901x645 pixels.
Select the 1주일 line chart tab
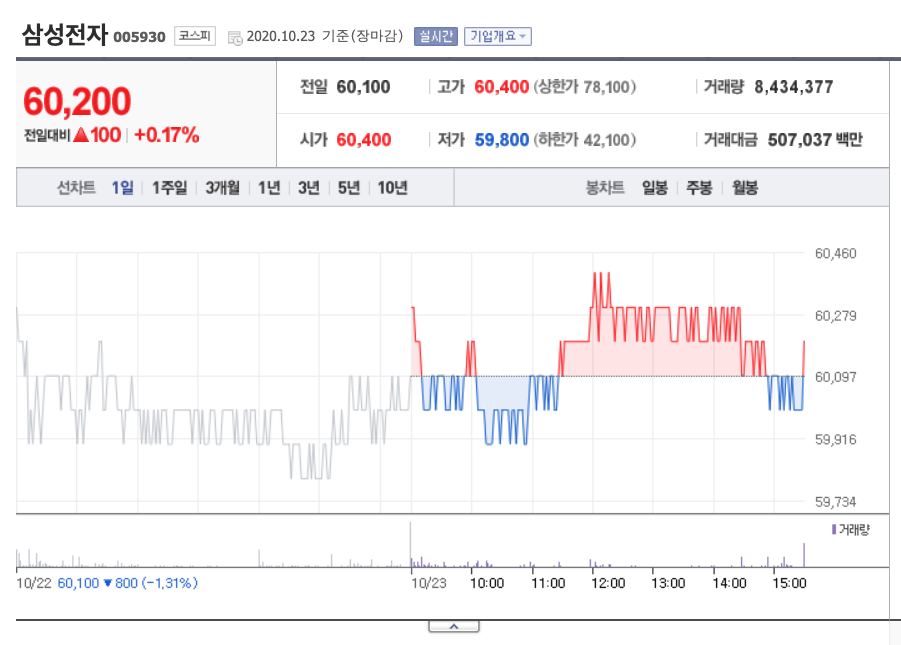pos(170,187)
